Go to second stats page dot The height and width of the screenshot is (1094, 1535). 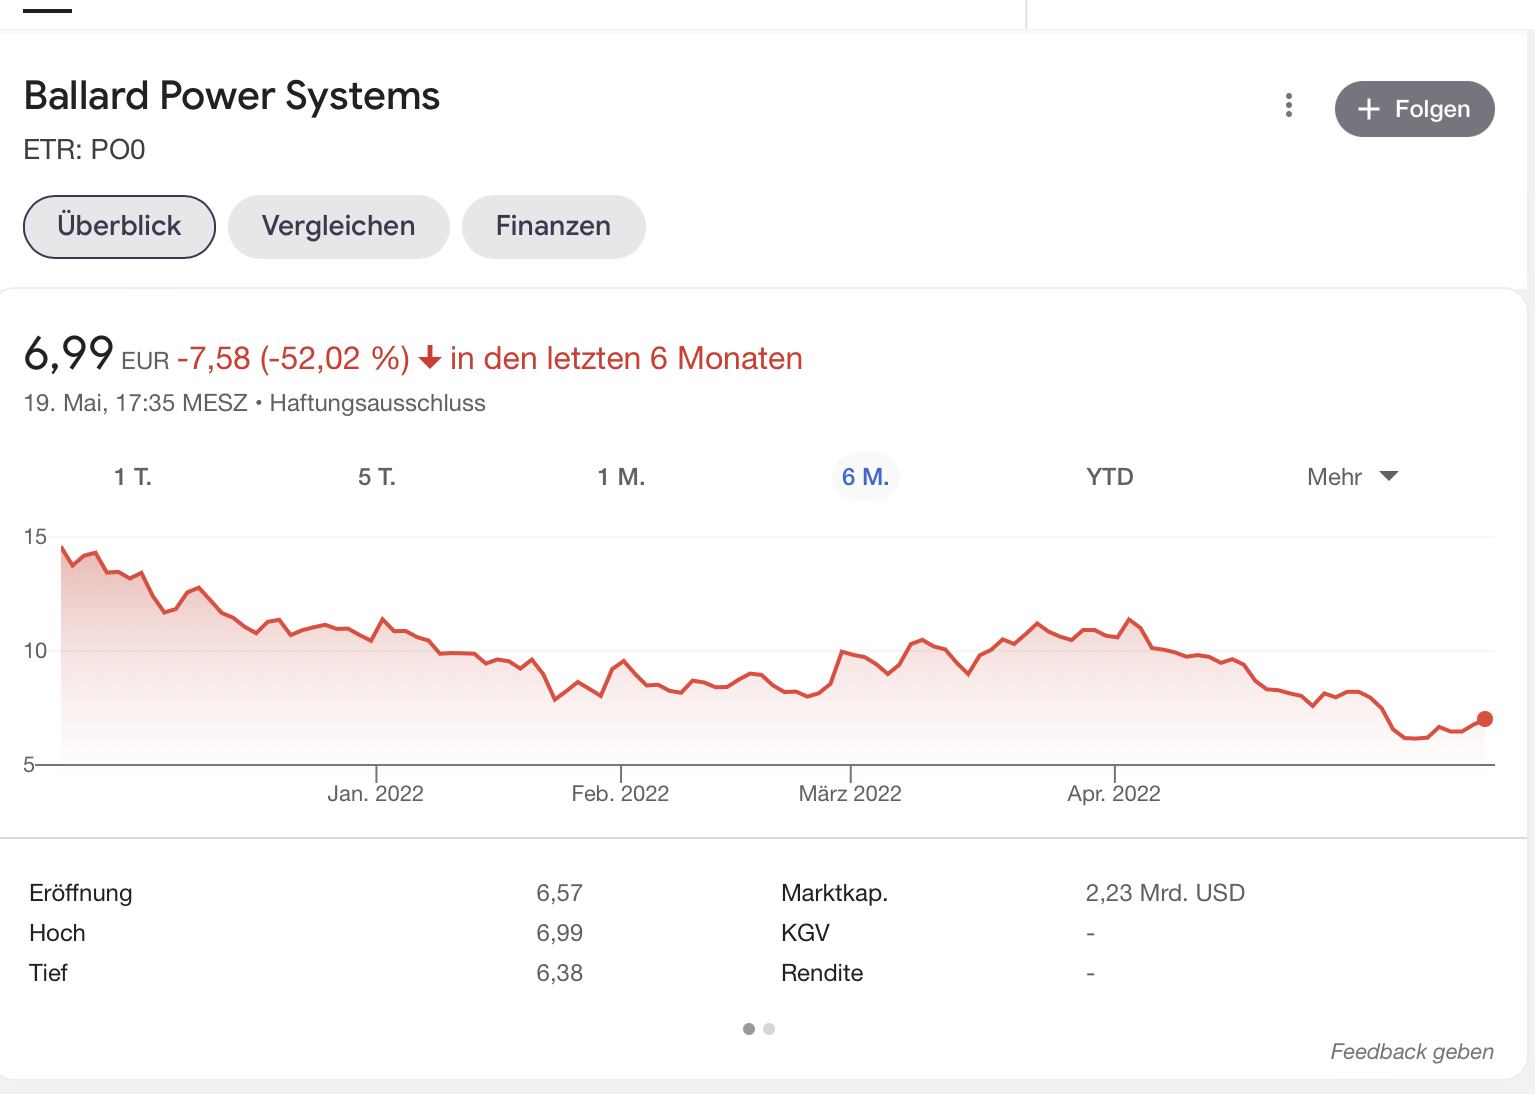[769, 1029]
